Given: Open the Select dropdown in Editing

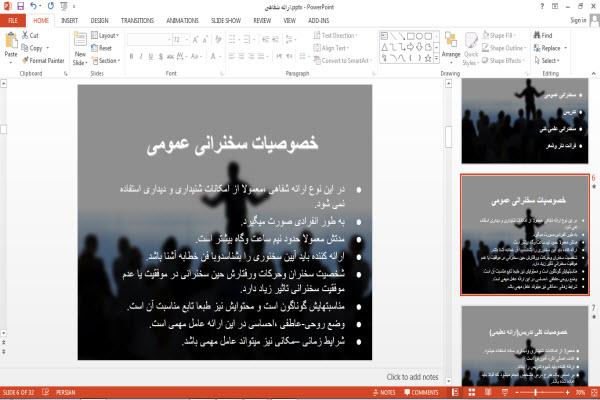Looking at the screenshot, I should tap(547, 60).
